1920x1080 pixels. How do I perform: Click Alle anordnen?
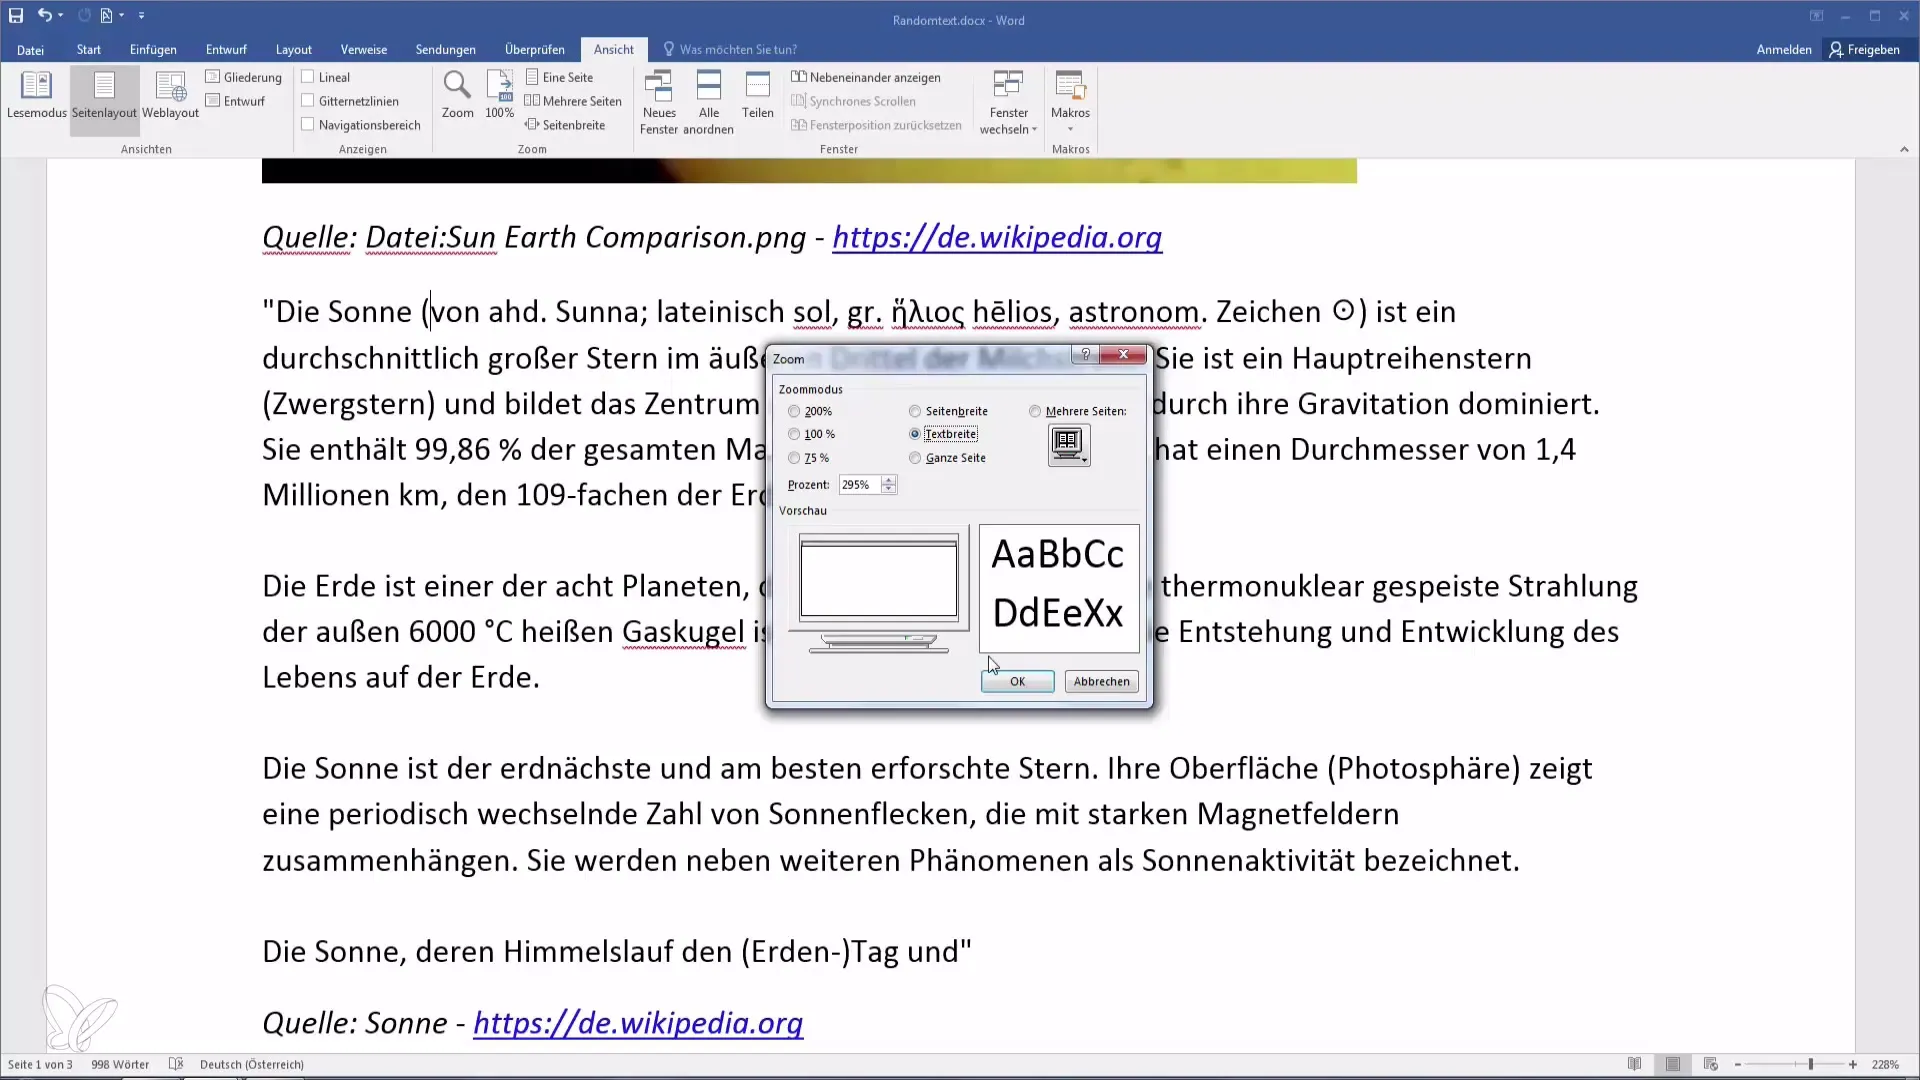708,102
